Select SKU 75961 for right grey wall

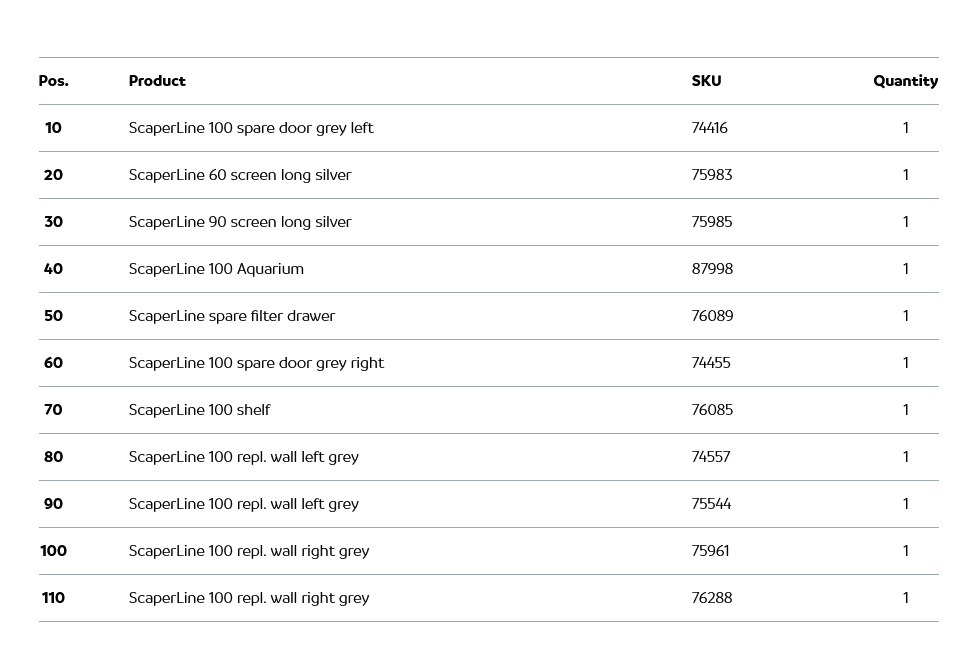click(x=710, y=551)
